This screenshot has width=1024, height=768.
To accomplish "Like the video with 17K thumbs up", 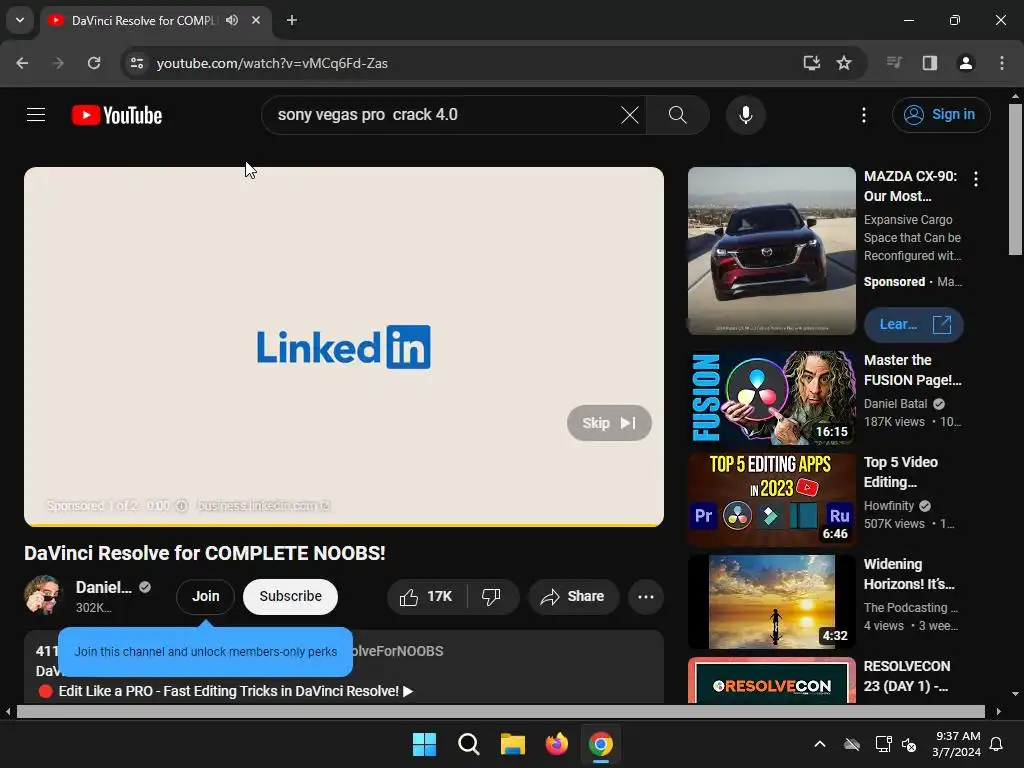I will [426, 596].
